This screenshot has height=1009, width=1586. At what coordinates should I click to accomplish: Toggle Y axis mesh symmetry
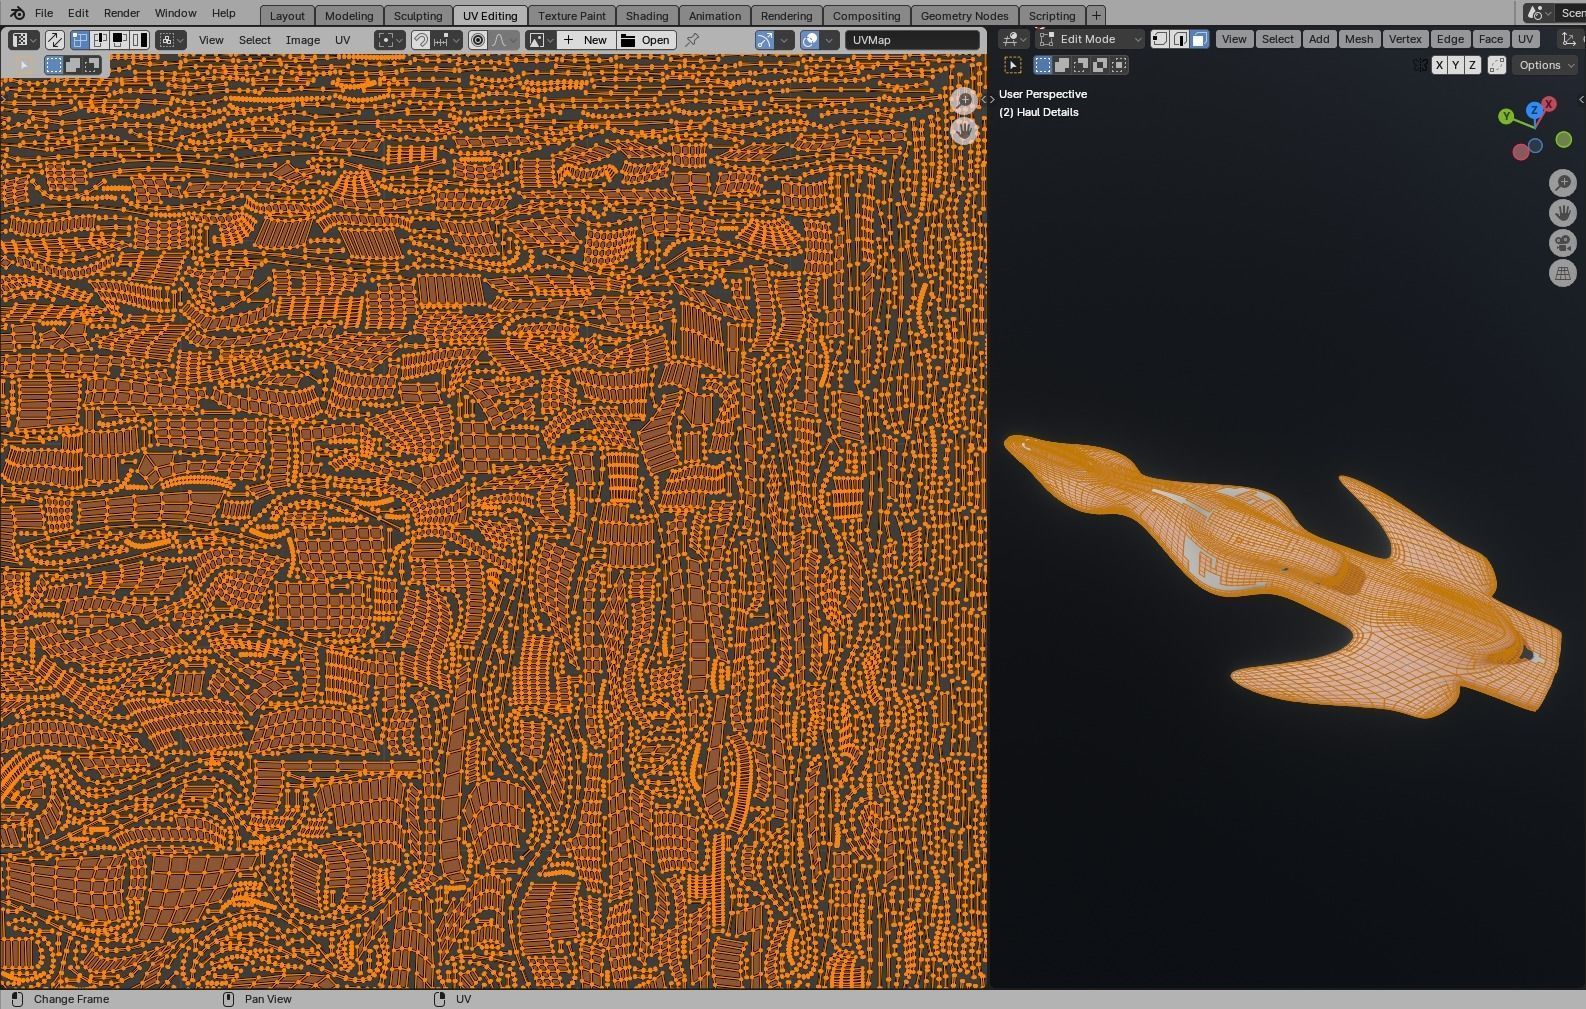point(1455,65)
